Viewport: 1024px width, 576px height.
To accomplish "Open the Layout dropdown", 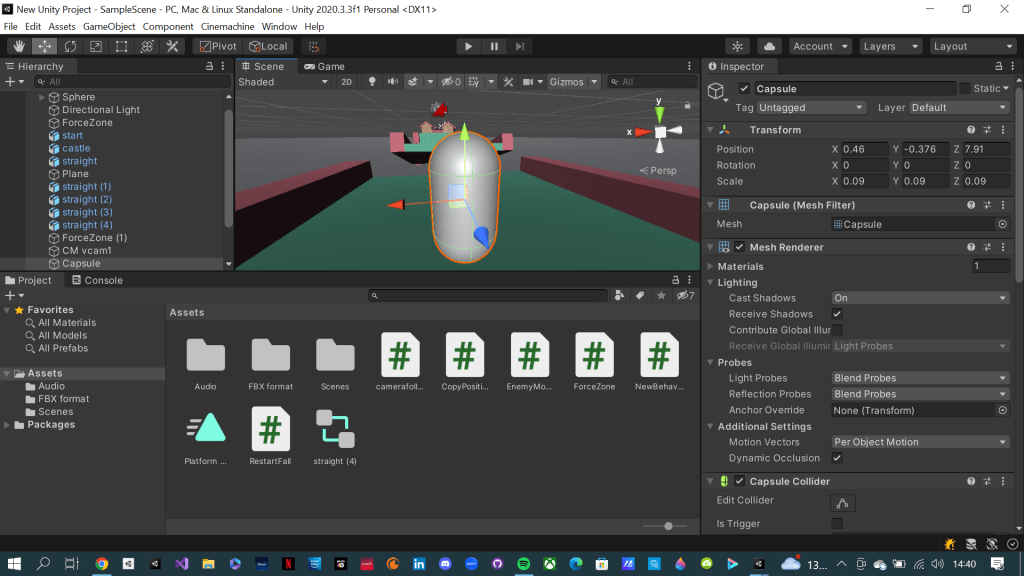I will (x=972, y=46).
